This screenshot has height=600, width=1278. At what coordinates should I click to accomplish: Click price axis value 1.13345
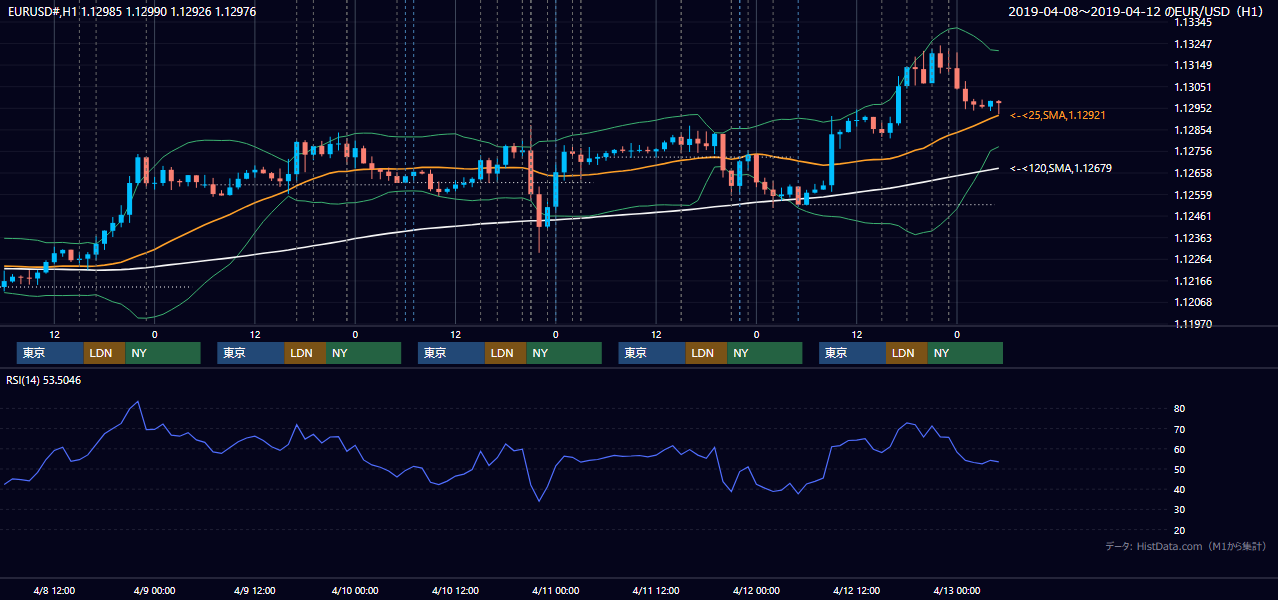click(x=1193, y=22)
